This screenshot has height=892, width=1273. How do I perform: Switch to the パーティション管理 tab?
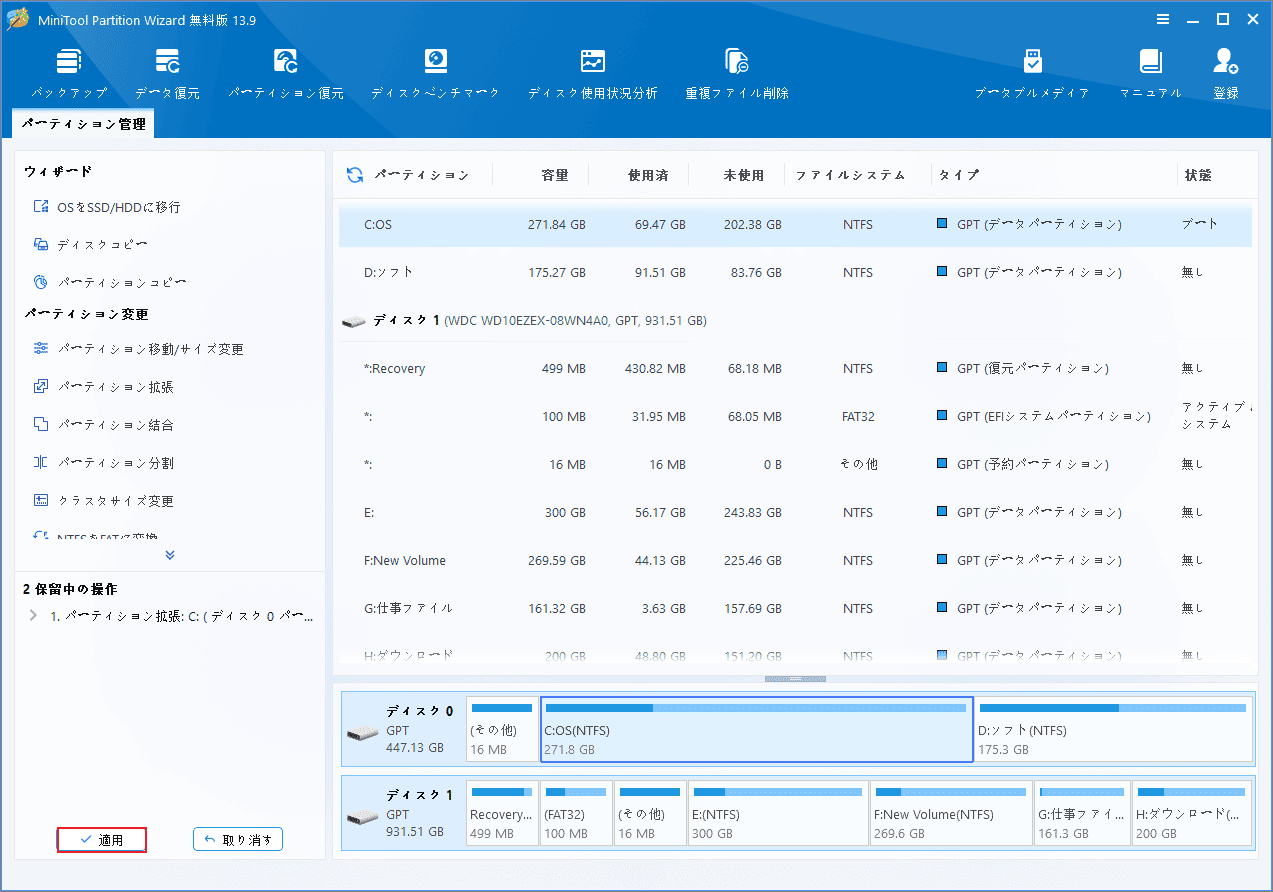coord(83,124)
